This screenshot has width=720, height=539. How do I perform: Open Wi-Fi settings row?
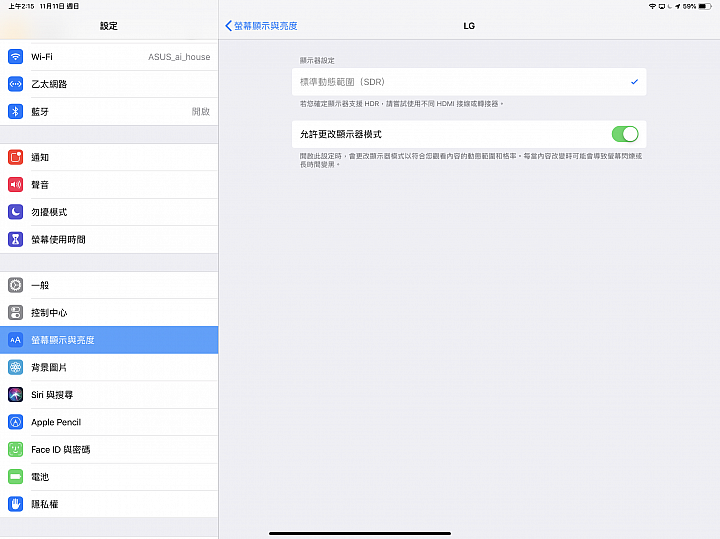tap(109, 57)
